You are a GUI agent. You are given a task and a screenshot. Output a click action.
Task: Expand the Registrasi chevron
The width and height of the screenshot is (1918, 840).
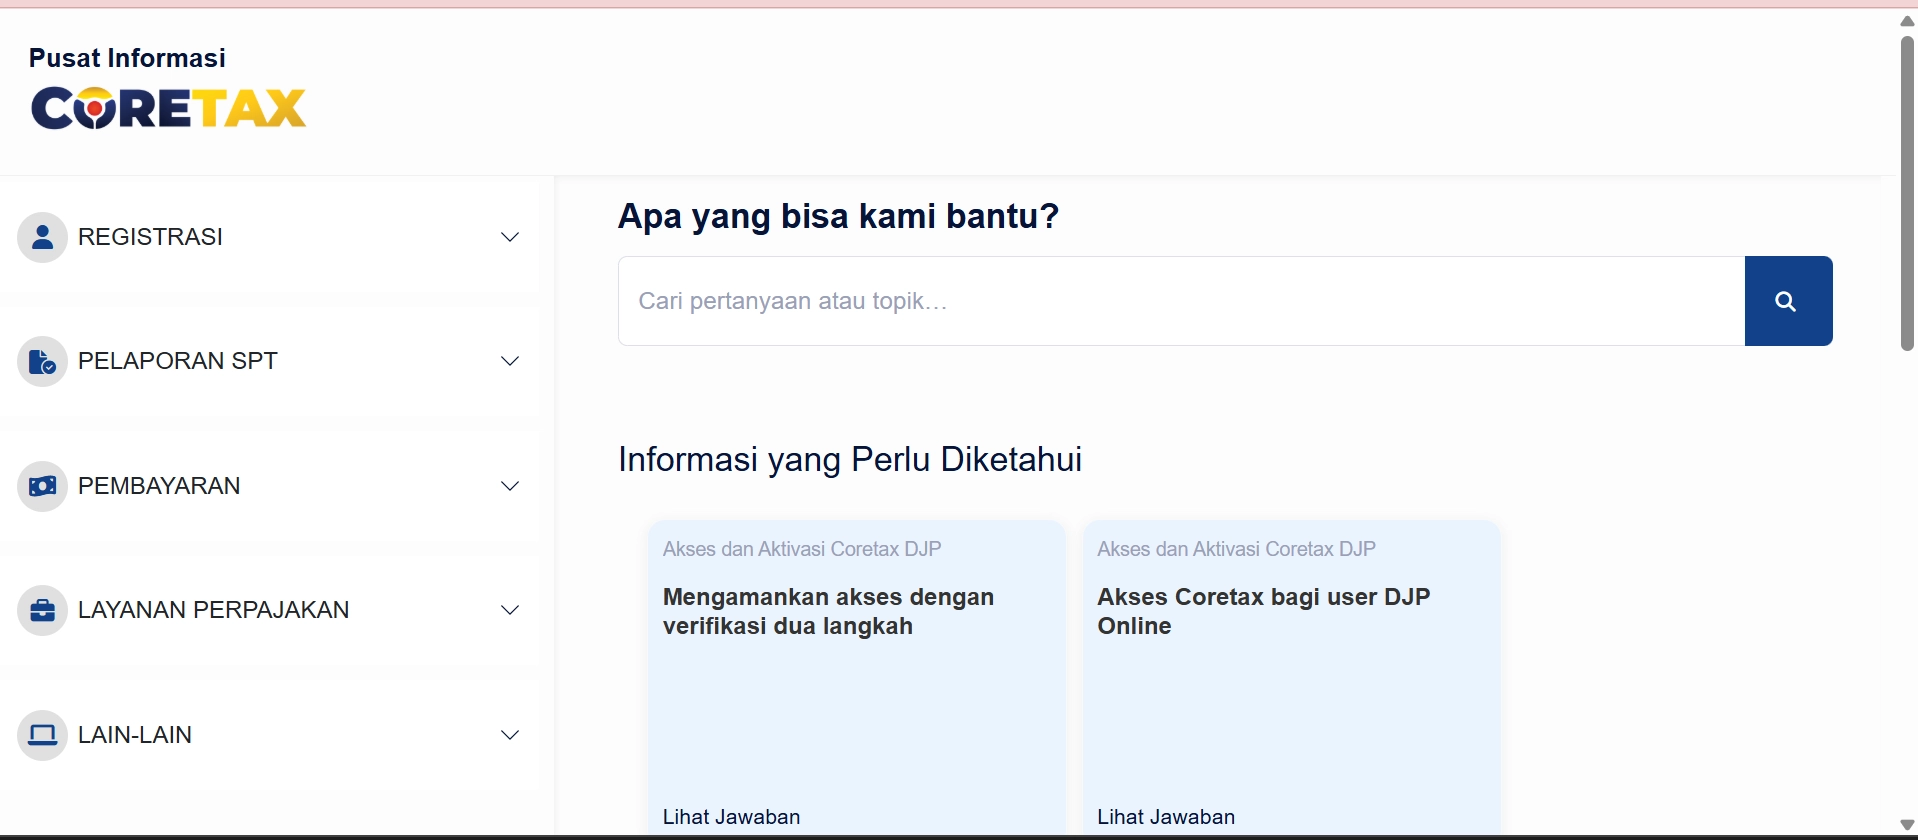[510, 237]
